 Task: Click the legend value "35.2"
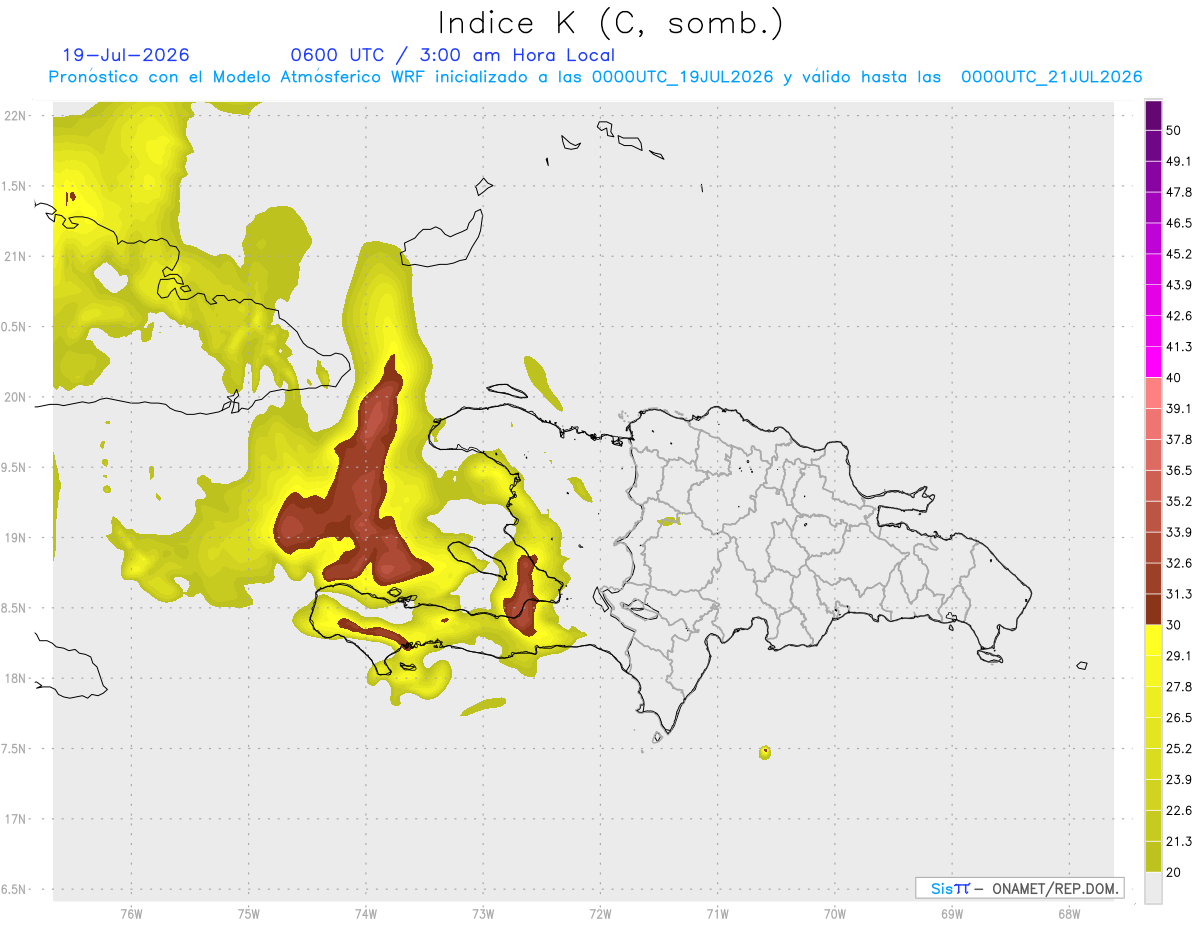point(1179,501)
